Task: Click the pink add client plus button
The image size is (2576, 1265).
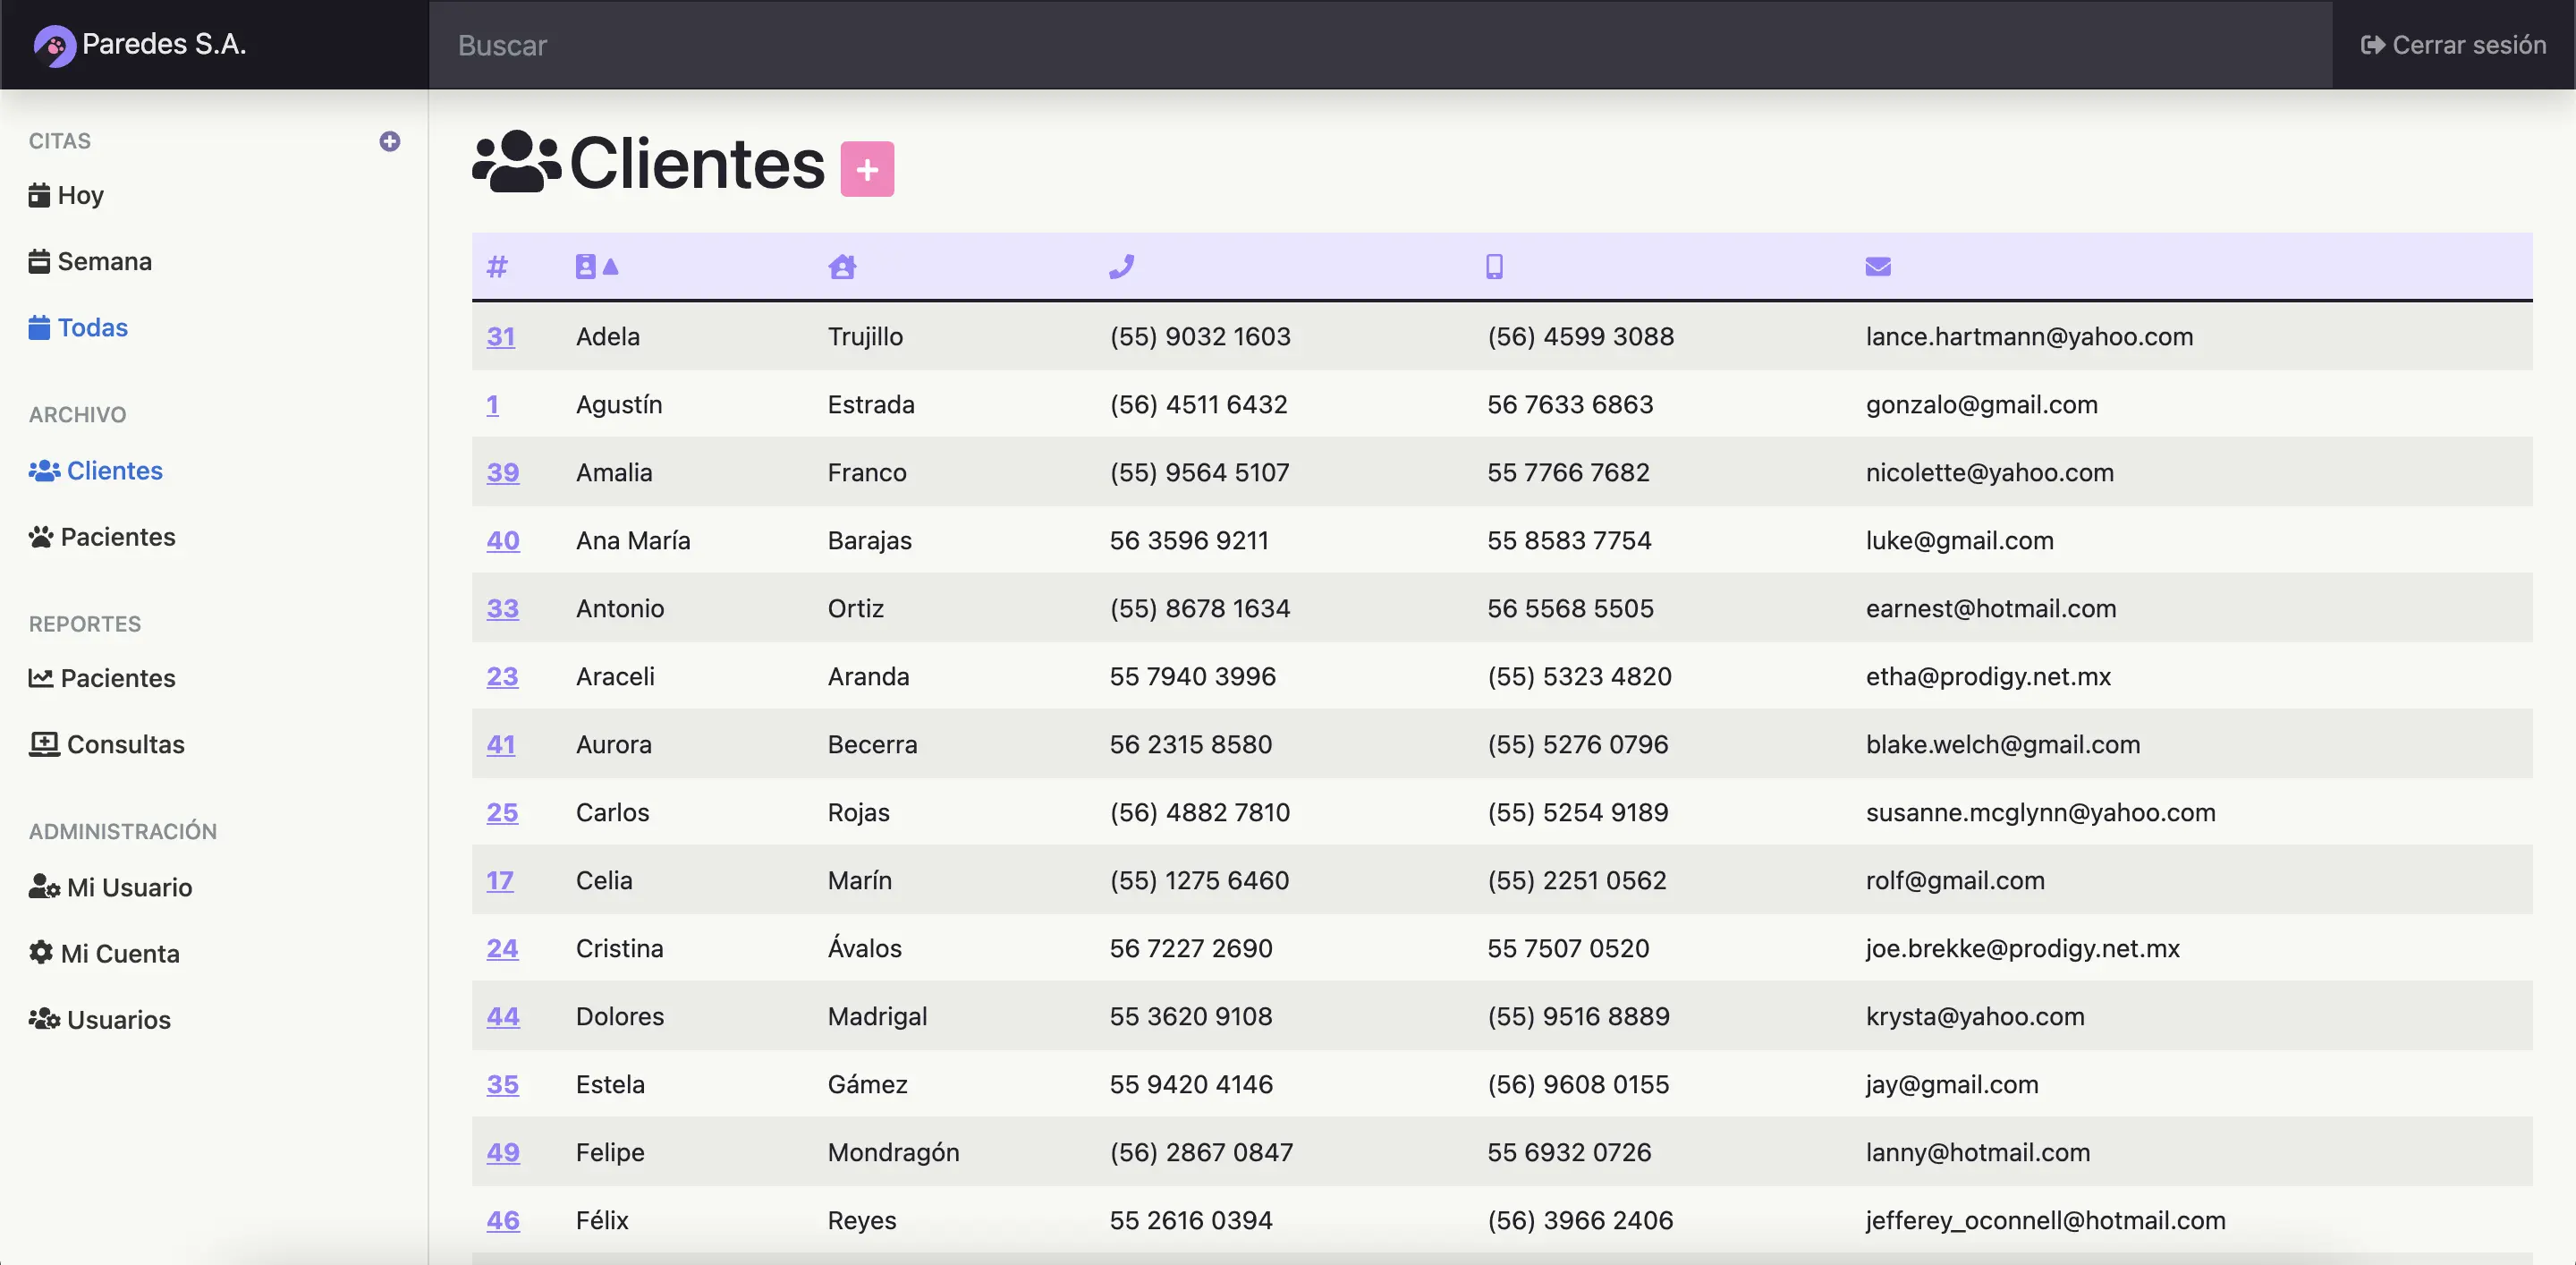Action: pos(866,169)
